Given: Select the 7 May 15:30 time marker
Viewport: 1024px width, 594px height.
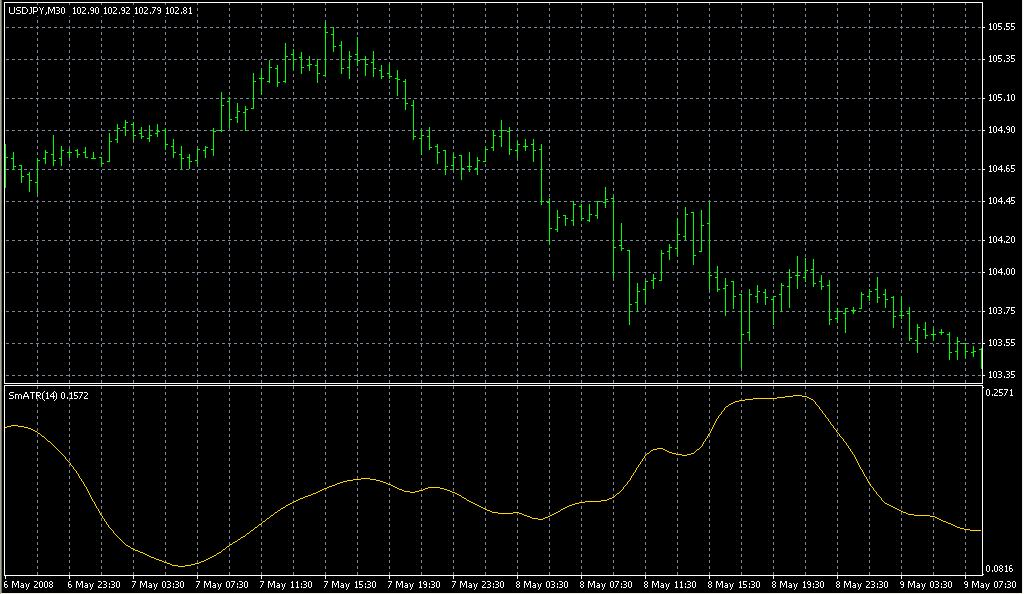Looking at the screenshot, I should [x=352, y=584].
